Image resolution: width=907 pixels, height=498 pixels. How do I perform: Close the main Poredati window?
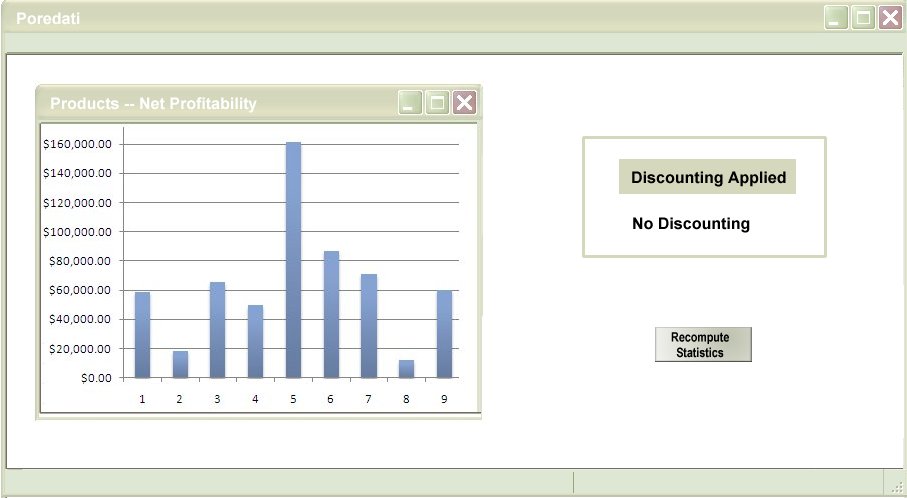pyautogui.click(x=890, y=18)
